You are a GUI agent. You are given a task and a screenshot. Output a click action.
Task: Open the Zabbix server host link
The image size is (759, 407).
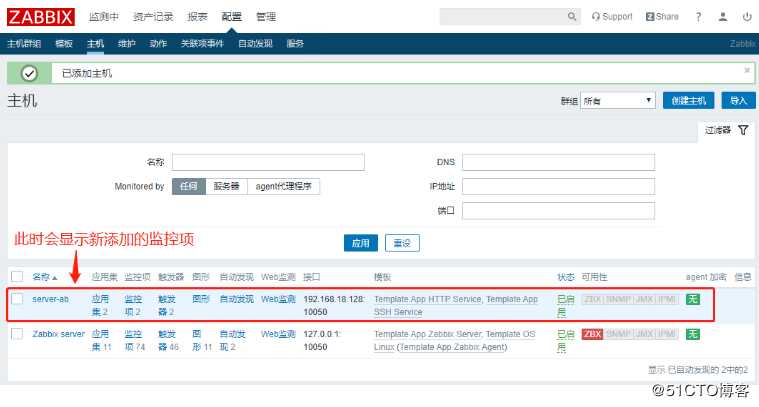coord(59,334)
